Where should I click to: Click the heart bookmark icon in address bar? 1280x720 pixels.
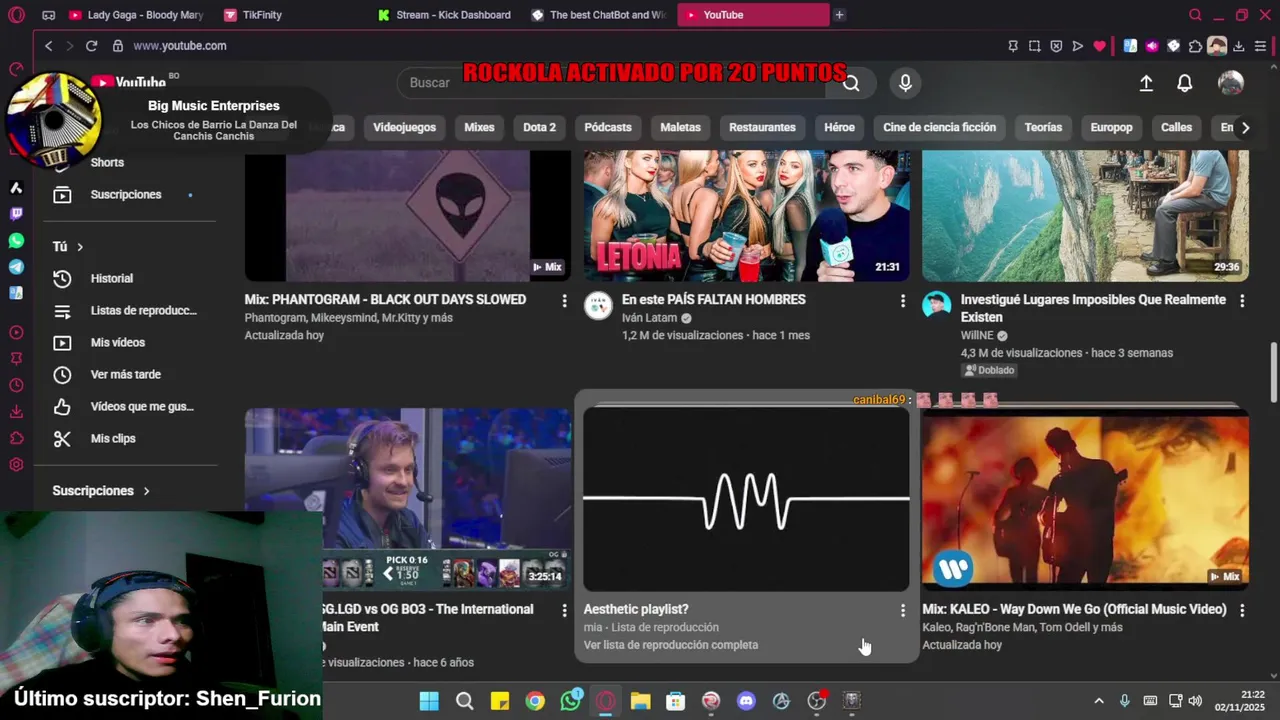1099,46
